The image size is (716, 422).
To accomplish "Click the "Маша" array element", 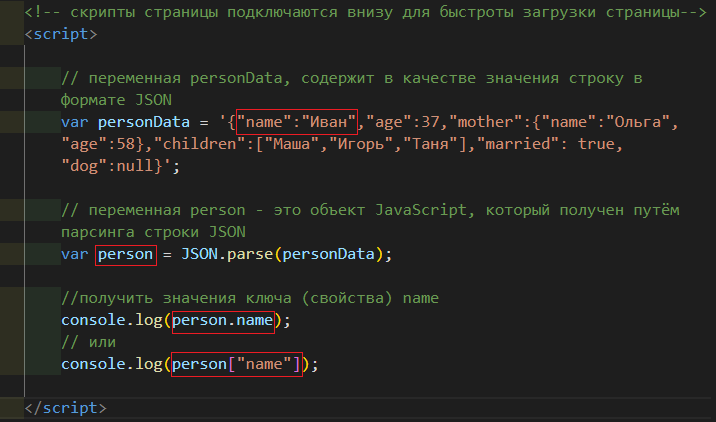I will (291, 144).
